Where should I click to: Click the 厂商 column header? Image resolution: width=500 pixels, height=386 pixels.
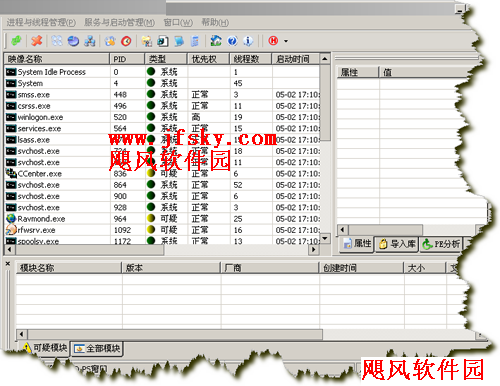click(x=270, y=268)
